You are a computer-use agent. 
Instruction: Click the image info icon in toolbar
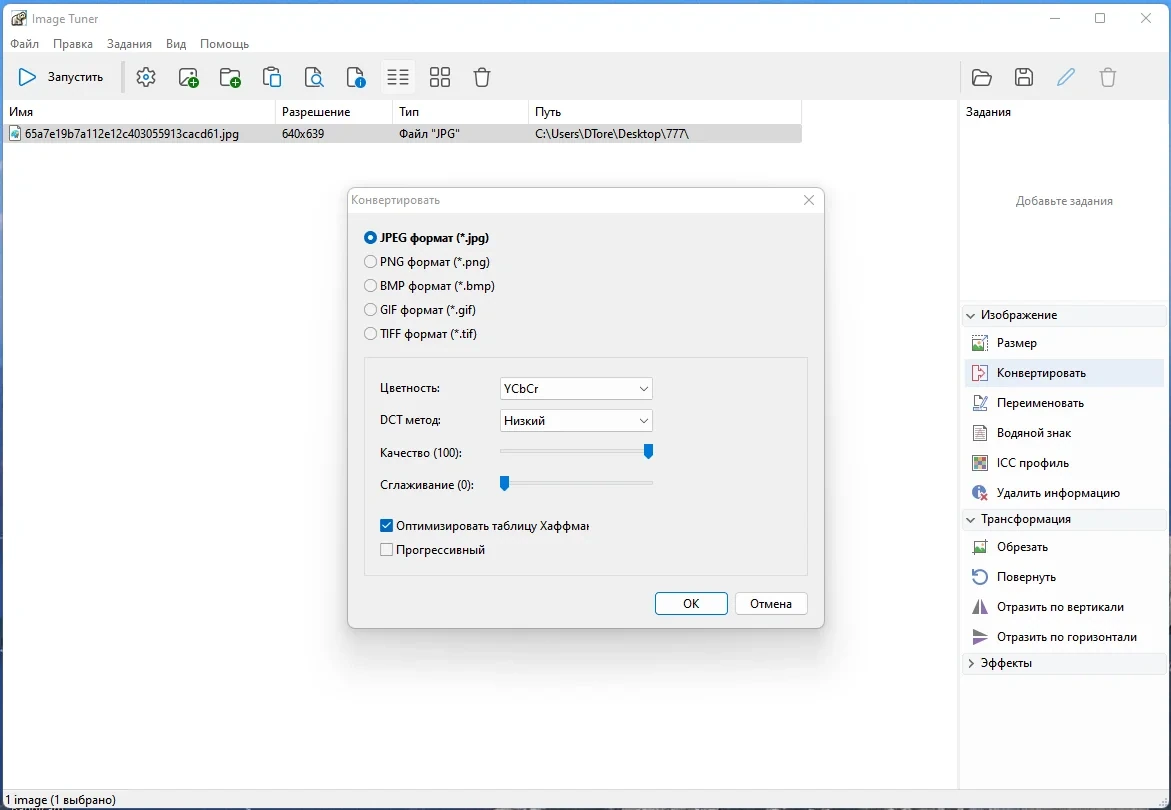click(356, 77)
